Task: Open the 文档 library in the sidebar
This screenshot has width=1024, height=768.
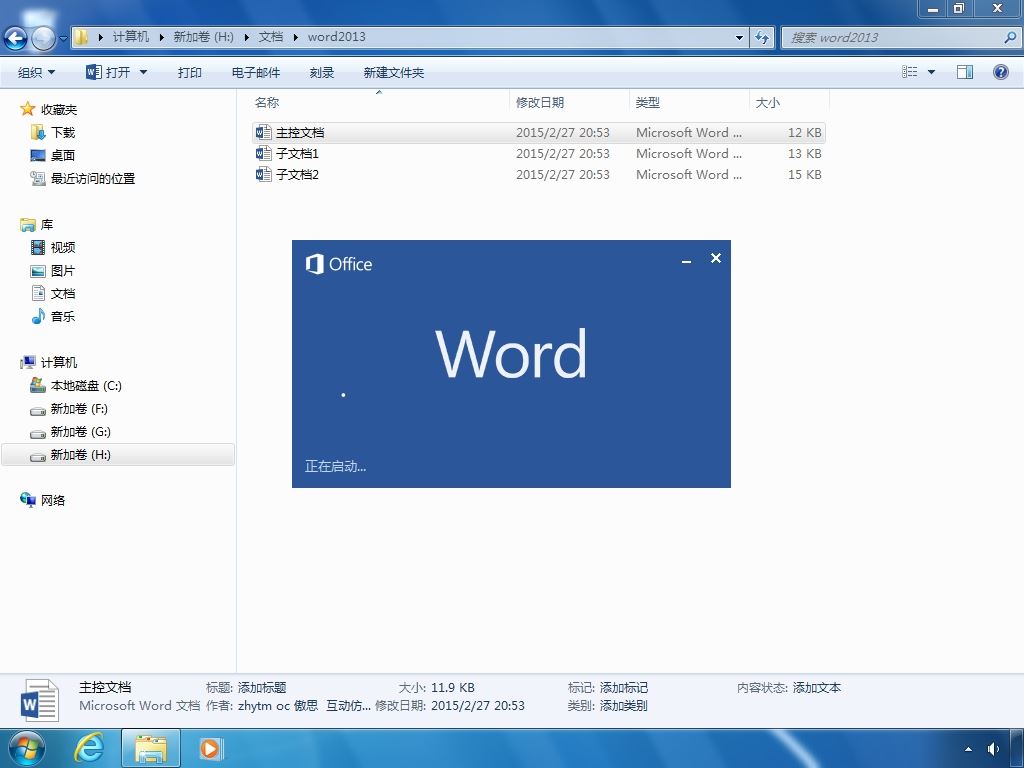Action: point(63,293)
